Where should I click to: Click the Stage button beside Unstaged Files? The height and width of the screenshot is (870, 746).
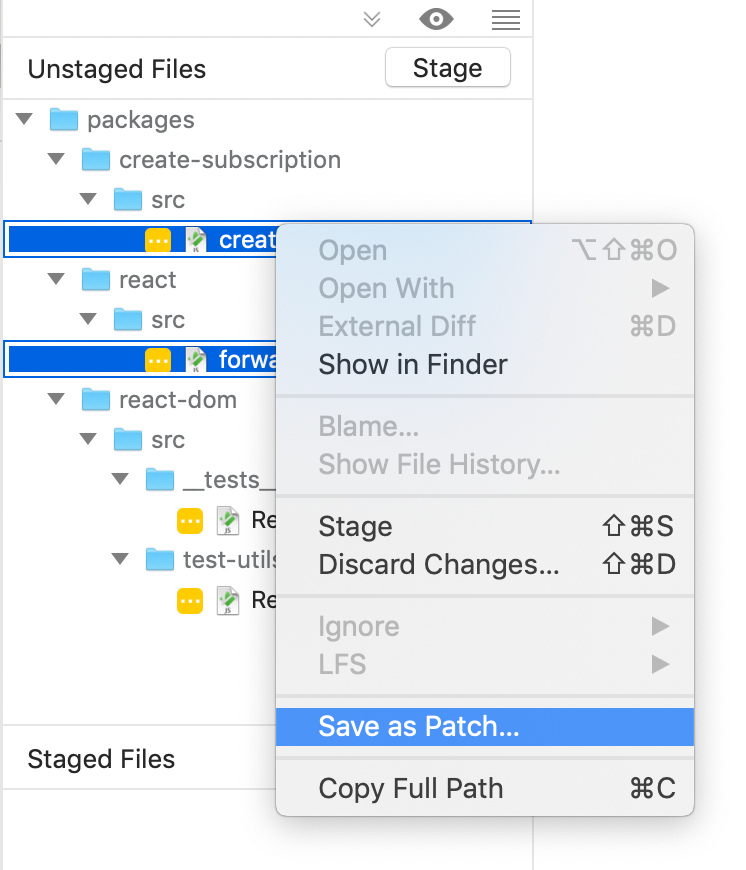(448, 68)
